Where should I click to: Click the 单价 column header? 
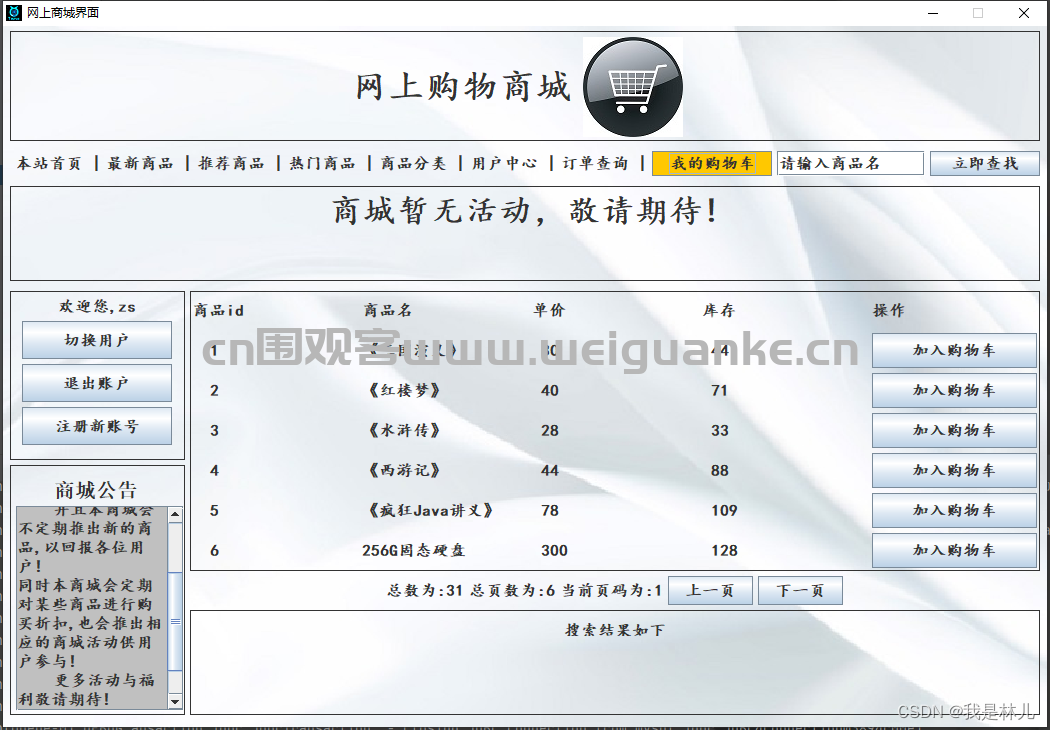click(x=549, y=311)
